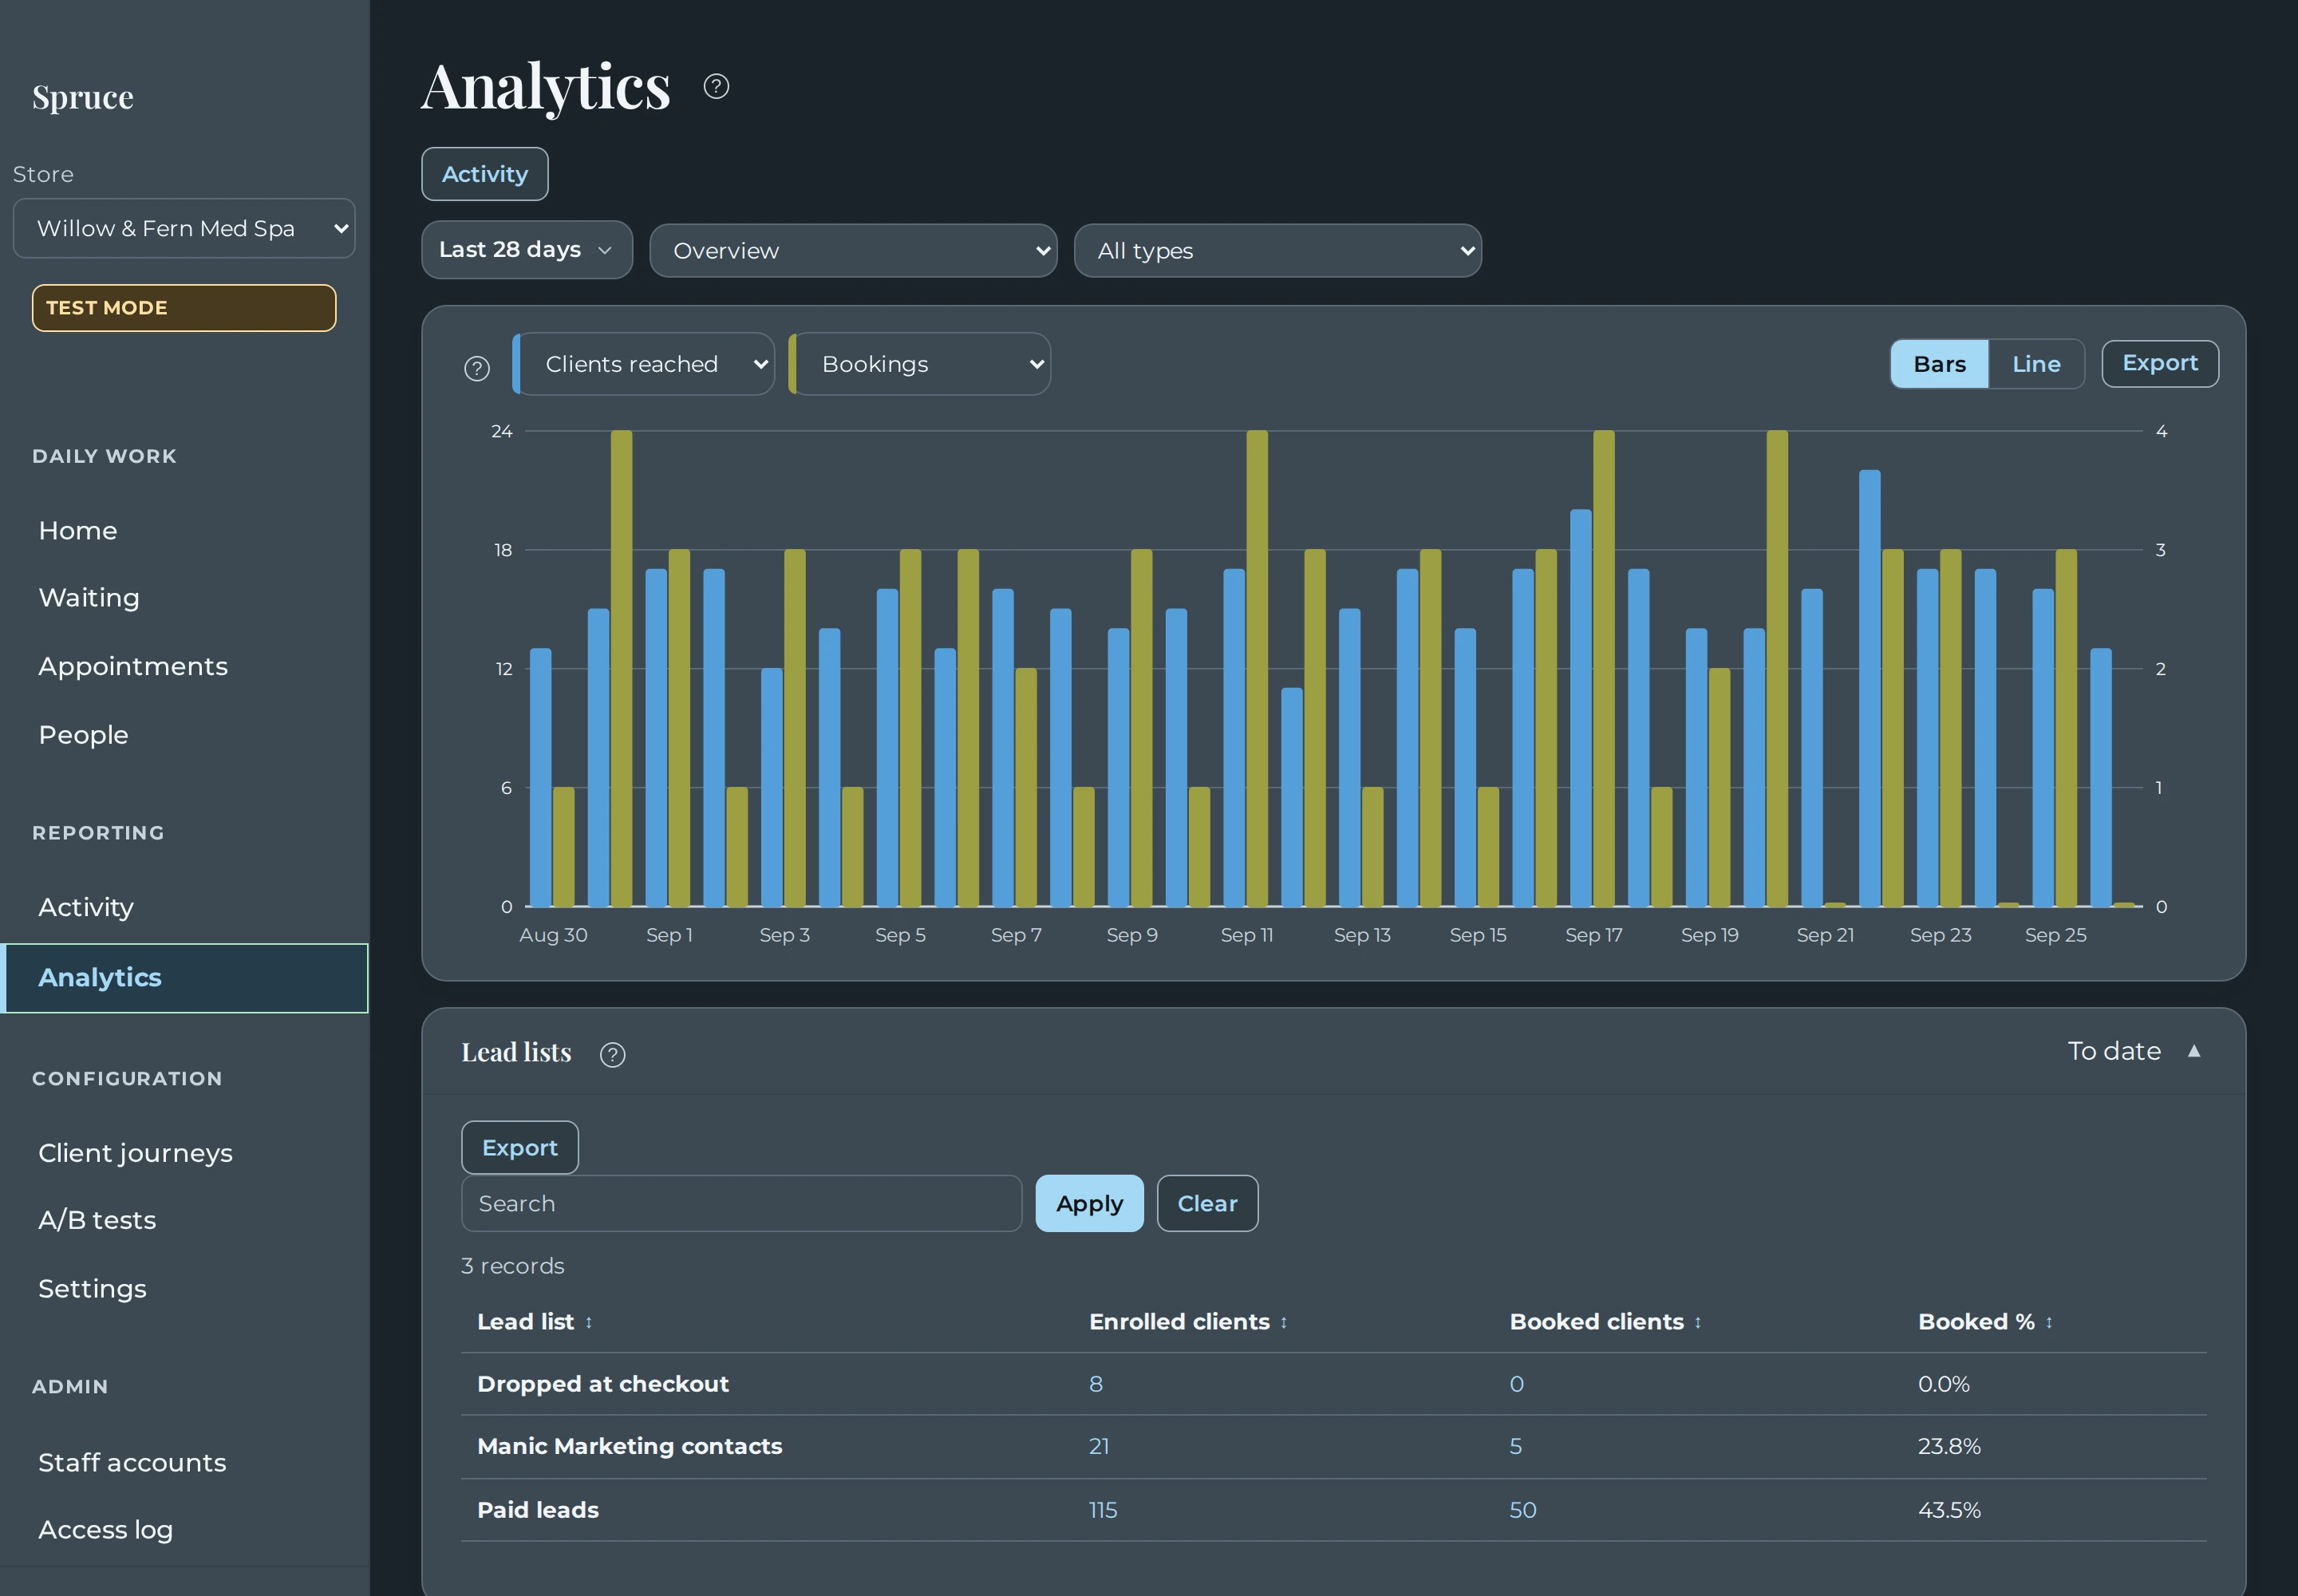Click the 23.8% booked value for Manic Marketing
The height and width of the screenshot is (1596, 2298).
coord(1949,1446)
